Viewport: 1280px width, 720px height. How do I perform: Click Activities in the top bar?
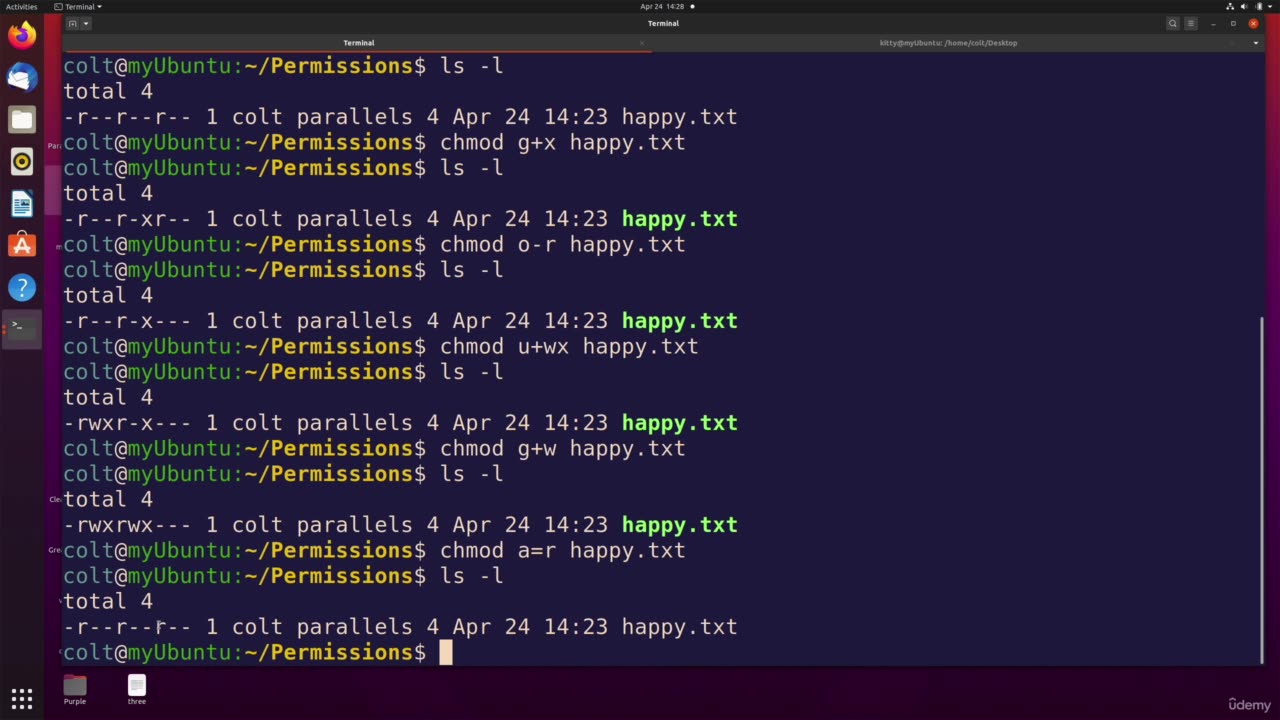point(21,6)
